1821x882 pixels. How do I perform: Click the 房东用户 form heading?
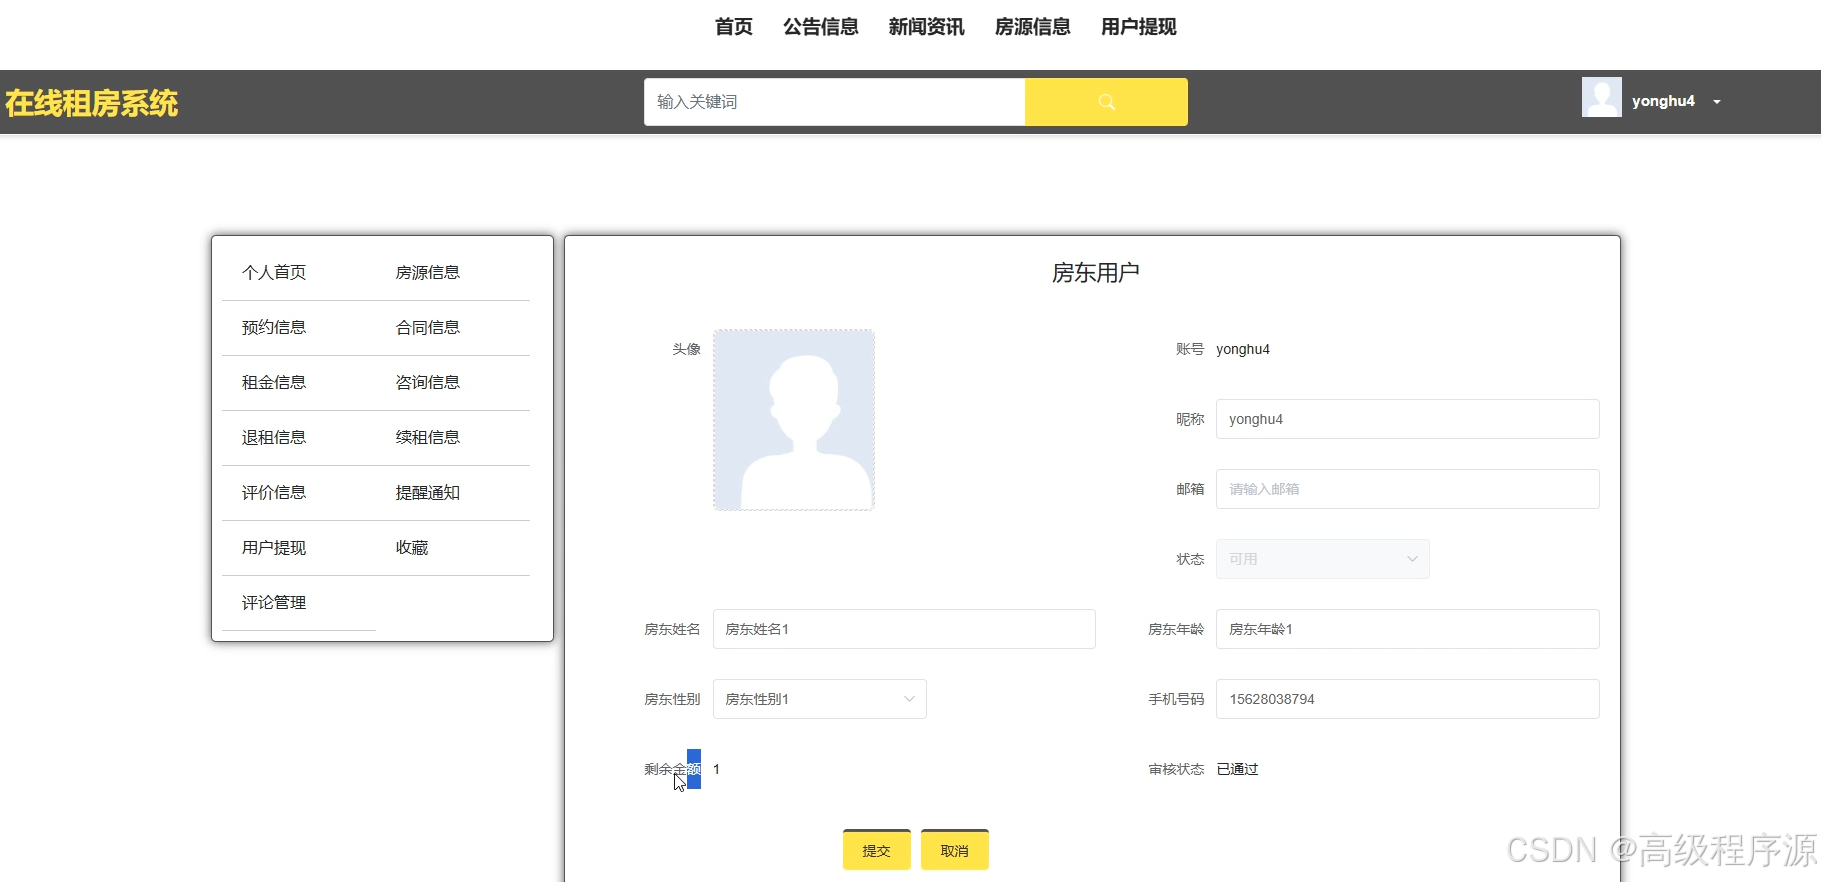1095,273
